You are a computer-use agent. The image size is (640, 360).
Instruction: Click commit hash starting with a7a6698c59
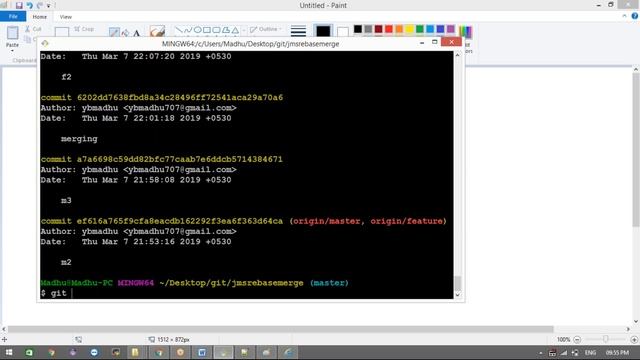[x=180, y=159]
